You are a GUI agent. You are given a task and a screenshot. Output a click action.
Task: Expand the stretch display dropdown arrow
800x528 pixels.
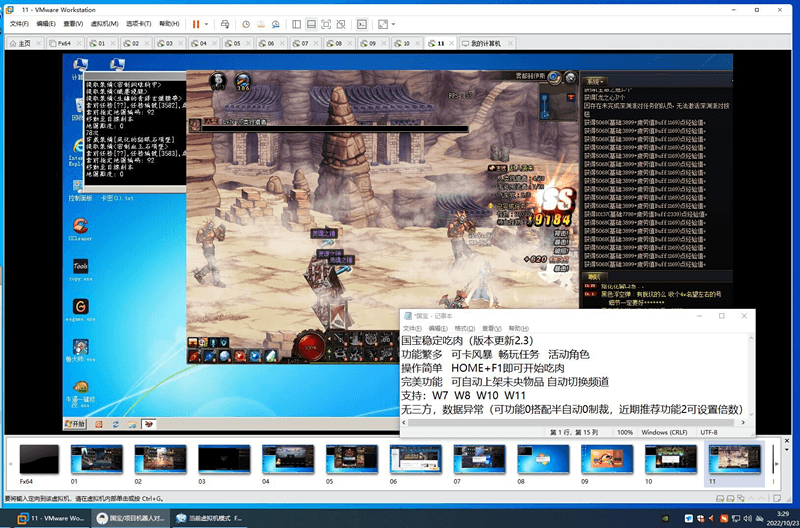click(x=393, y=24)
